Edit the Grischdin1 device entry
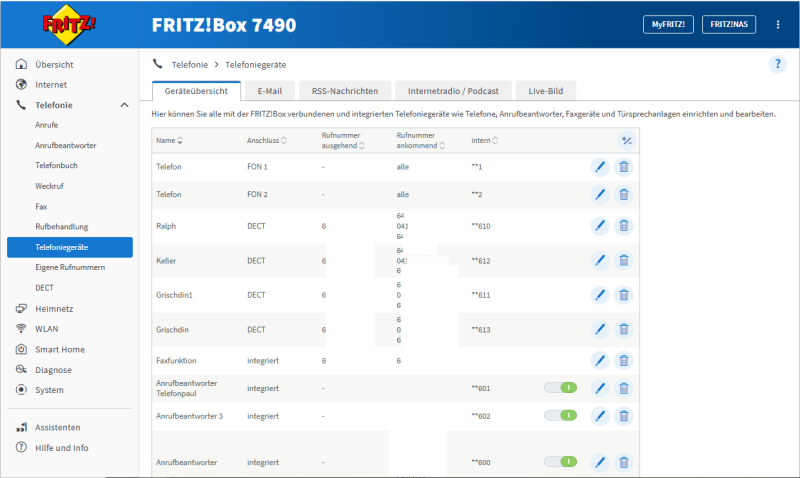 pyautogui.click(x=600, y=295)
